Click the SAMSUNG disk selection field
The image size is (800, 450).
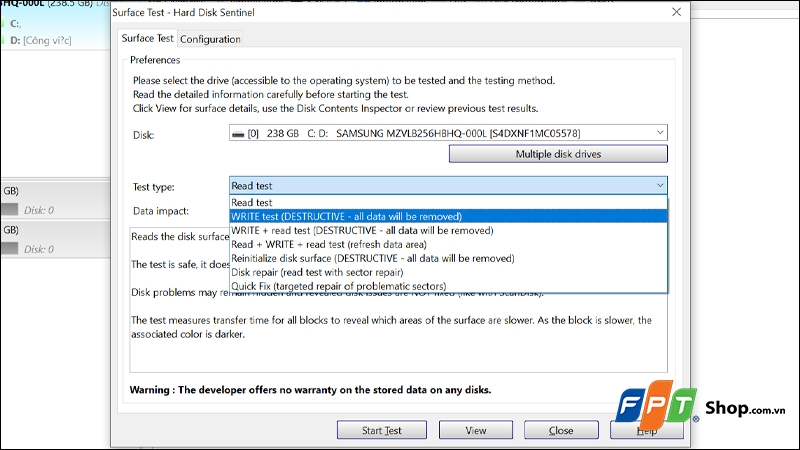tap(448, 133)
